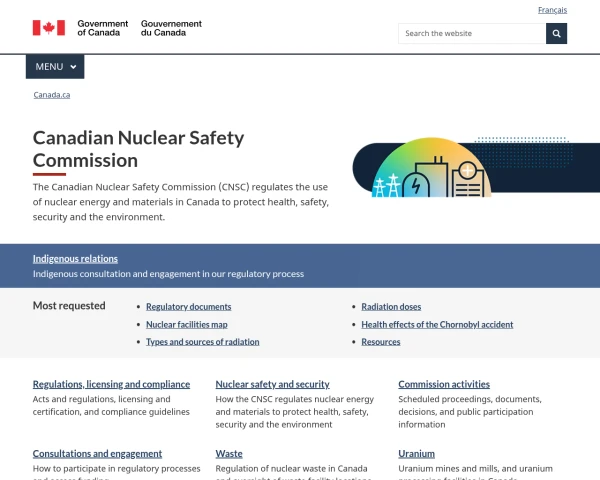The height and width of the screenshot is (480, 600).
Task: Switch language via Français link
Action: 552,10
